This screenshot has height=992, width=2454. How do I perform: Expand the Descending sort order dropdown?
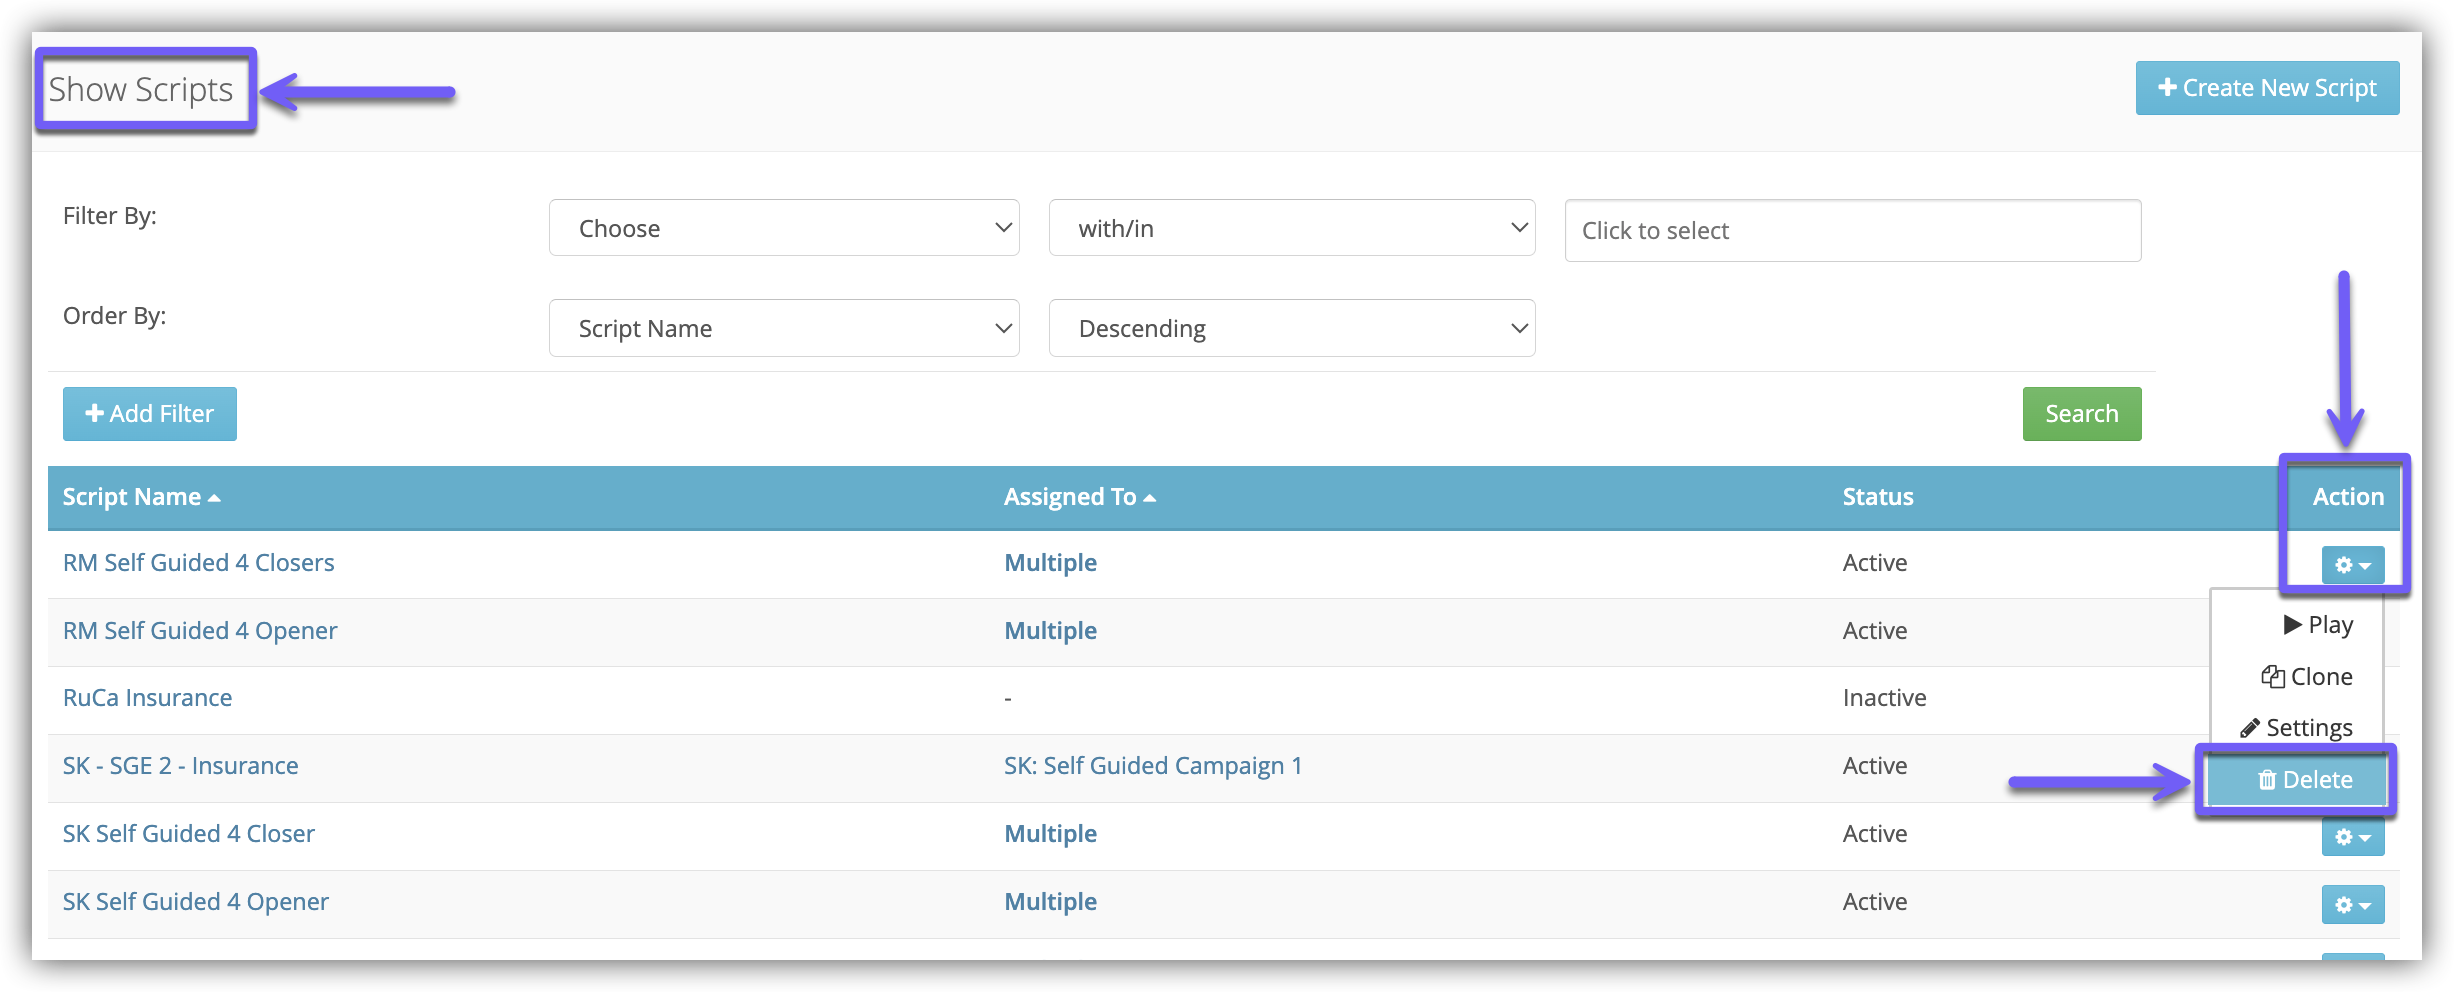(x=1291, y=328)
